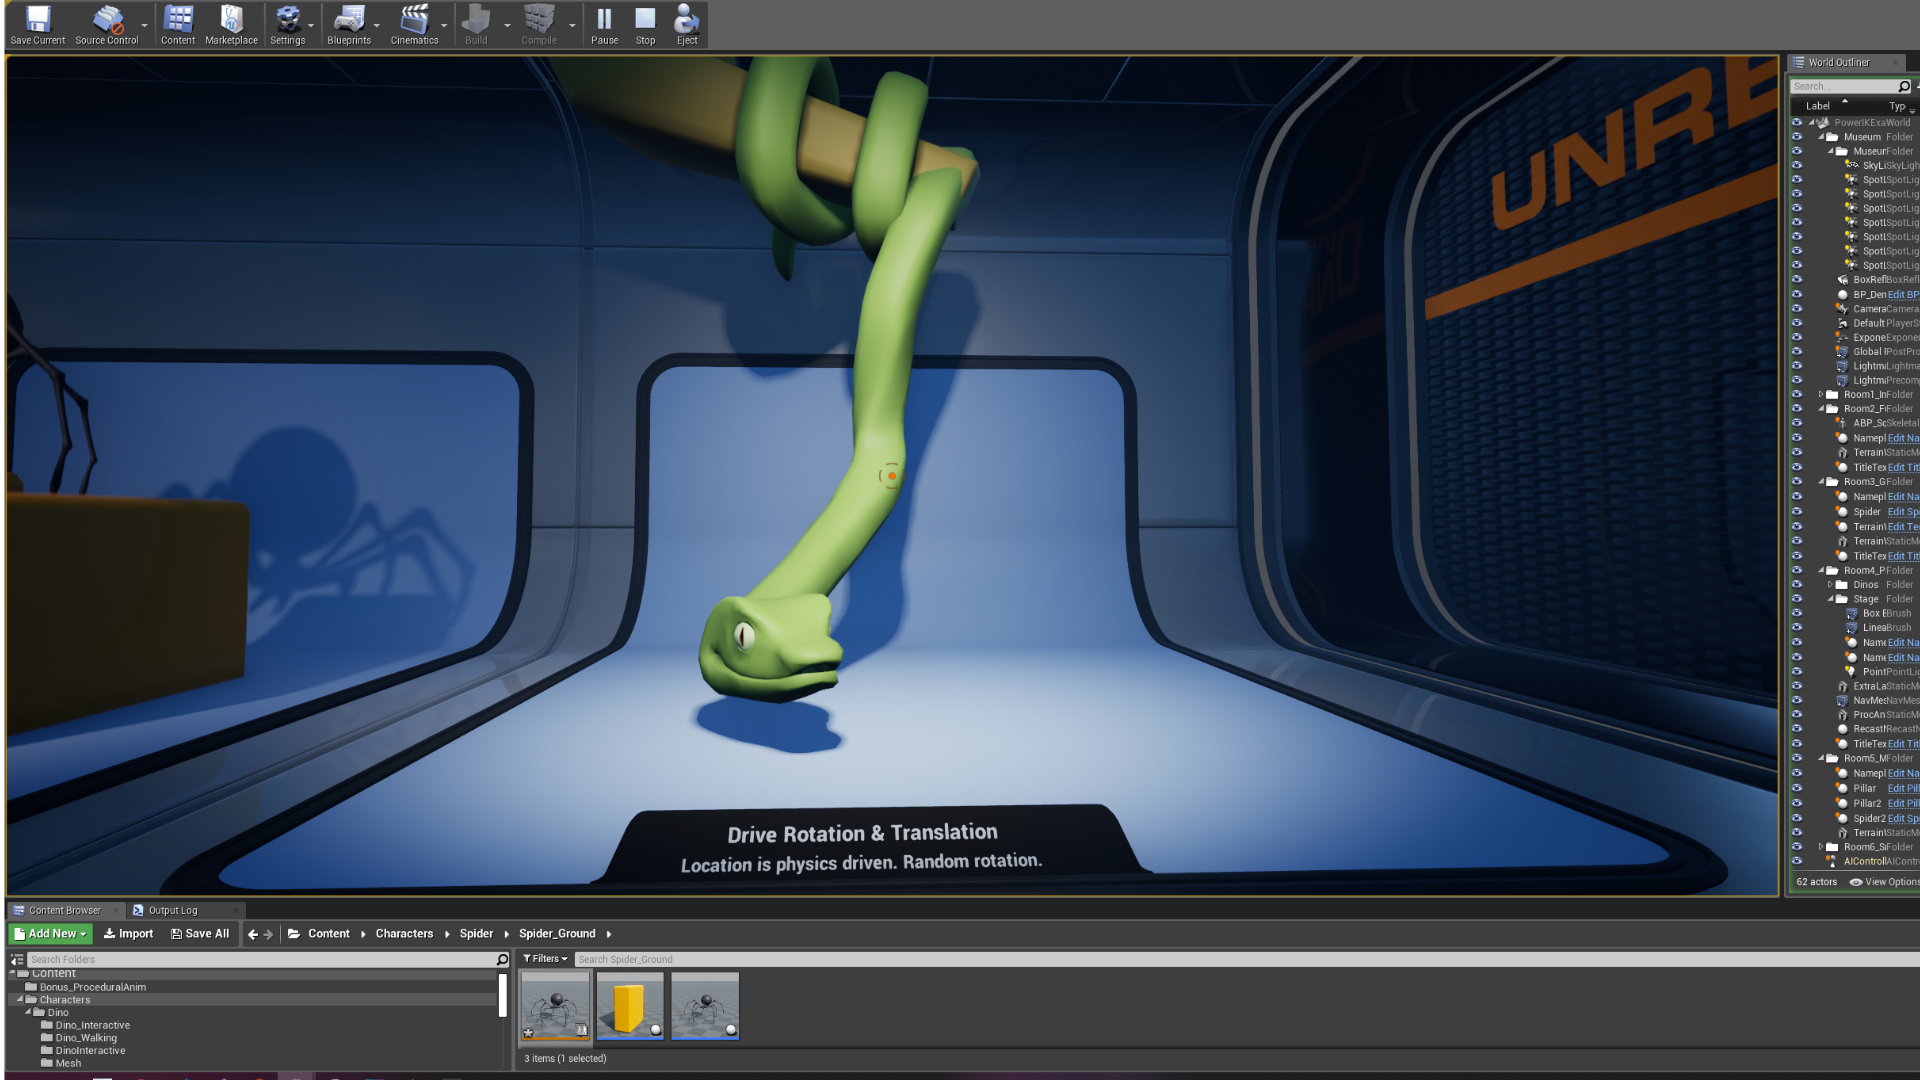This screenshot has height=1080, width=1920.
Task: Toggle visibility eye for SkyLight actor
Action: coord(1797,166)
